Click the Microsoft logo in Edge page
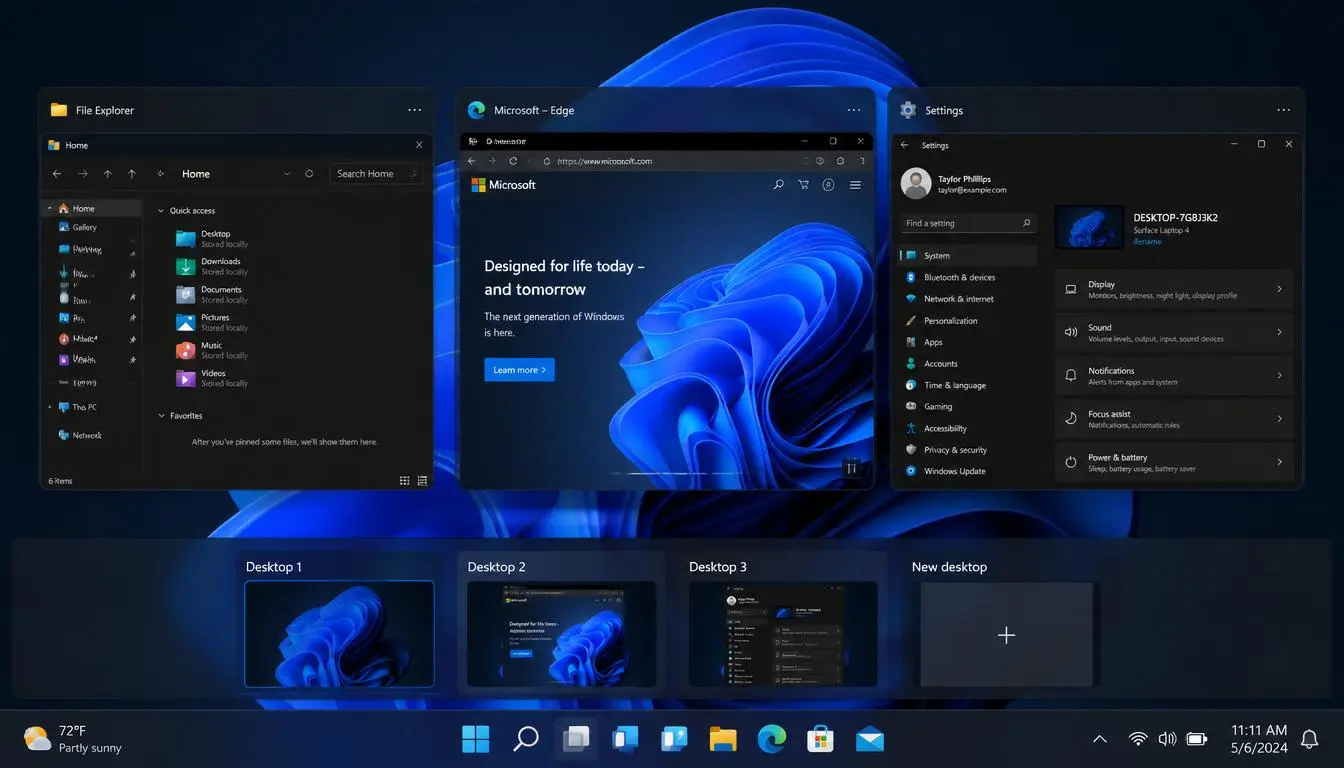 (503, 185)
